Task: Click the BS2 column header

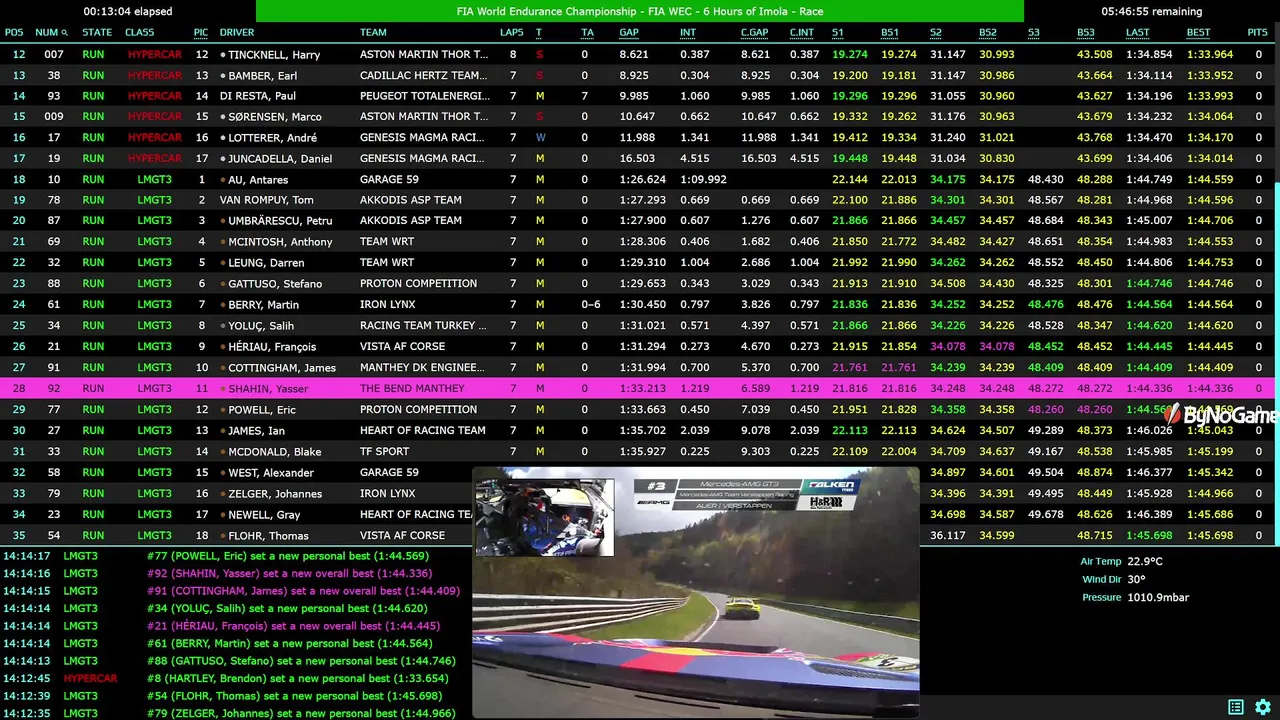Action: pyautogui.click(x=988, y=33)
